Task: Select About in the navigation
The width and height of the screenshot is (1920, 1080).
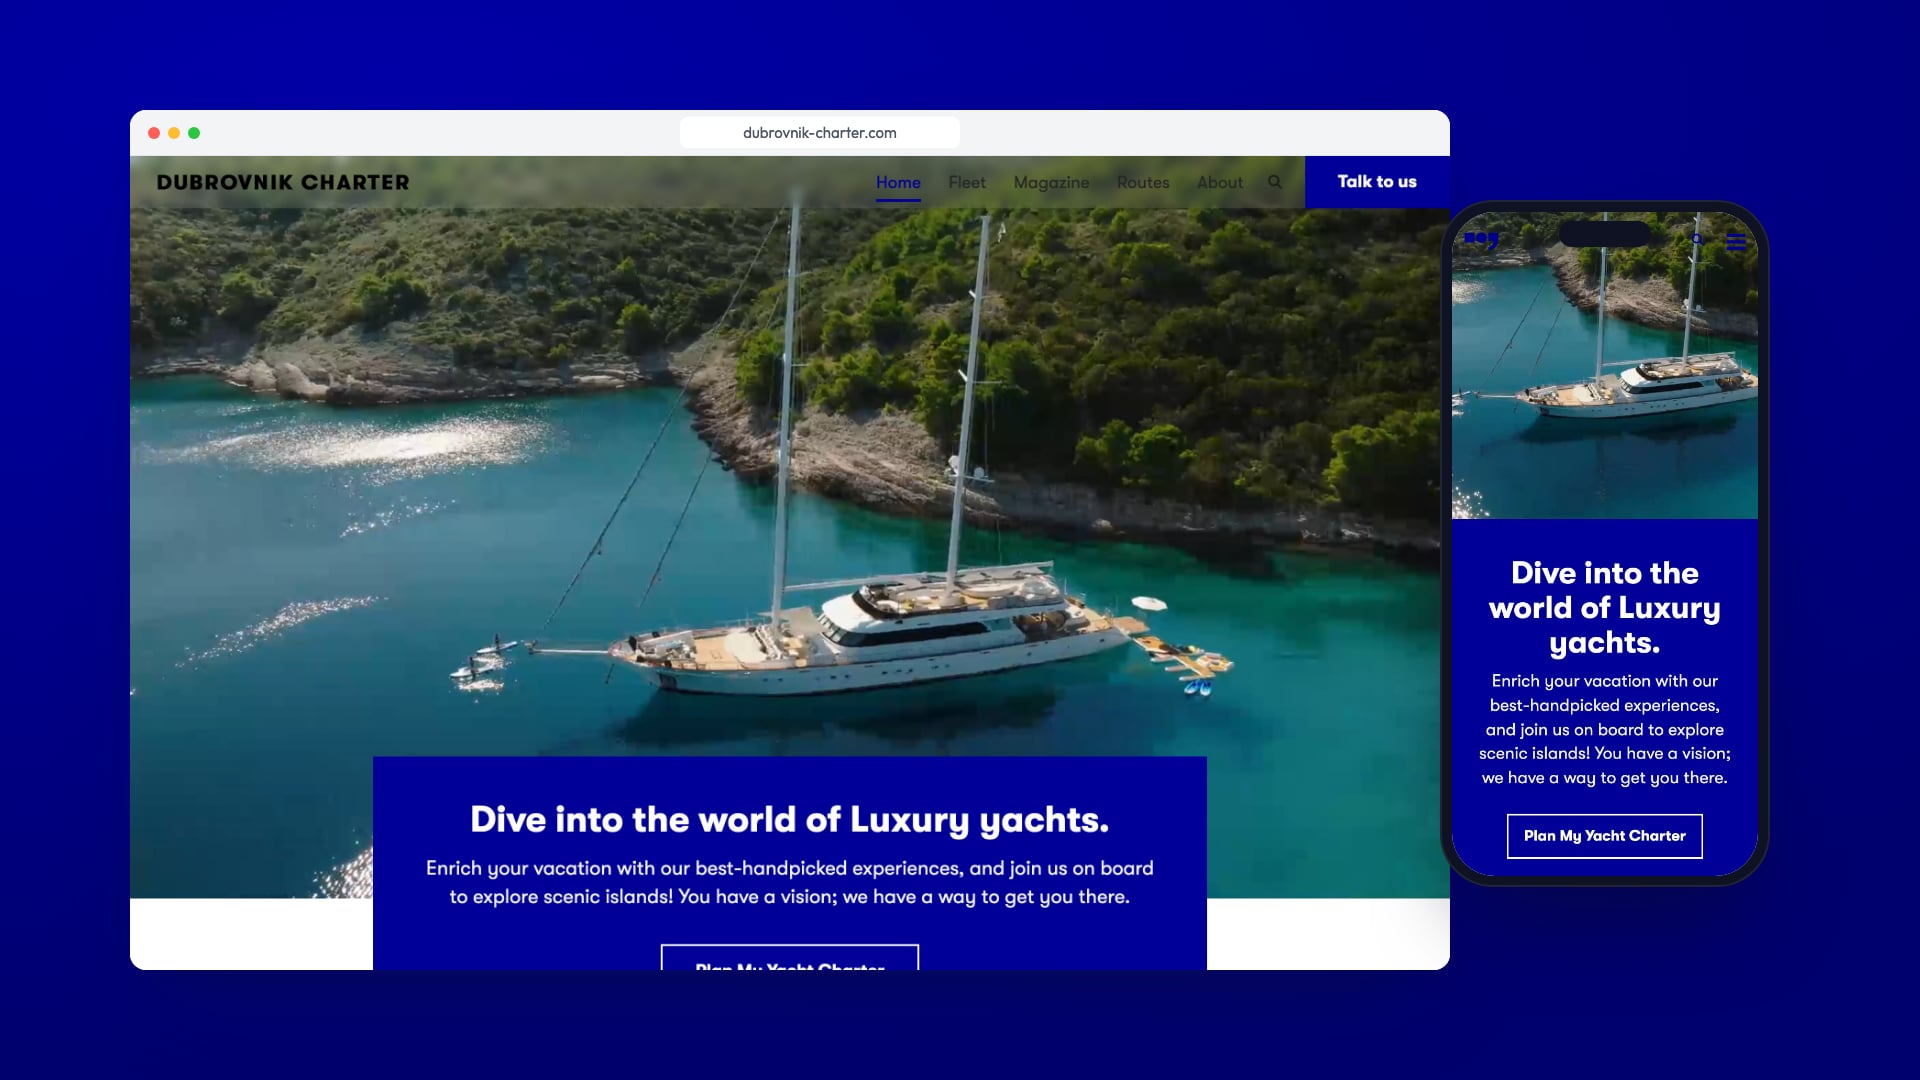Action: [1220, 182]
